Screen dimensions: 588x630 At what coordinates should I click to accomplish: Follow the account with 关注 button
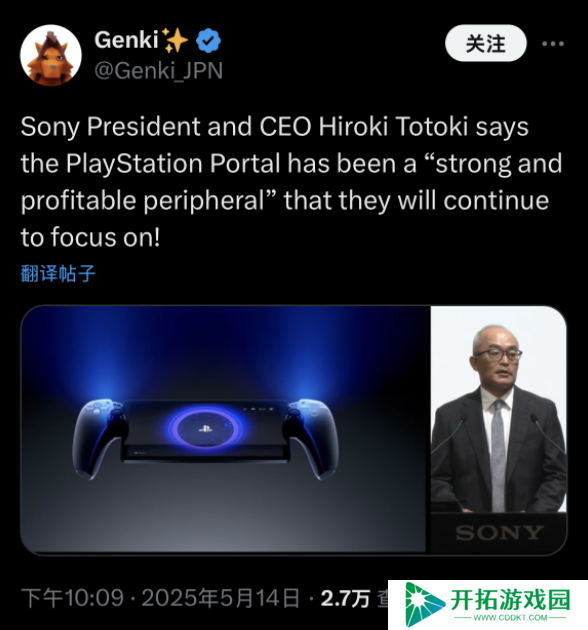(486, 43)
